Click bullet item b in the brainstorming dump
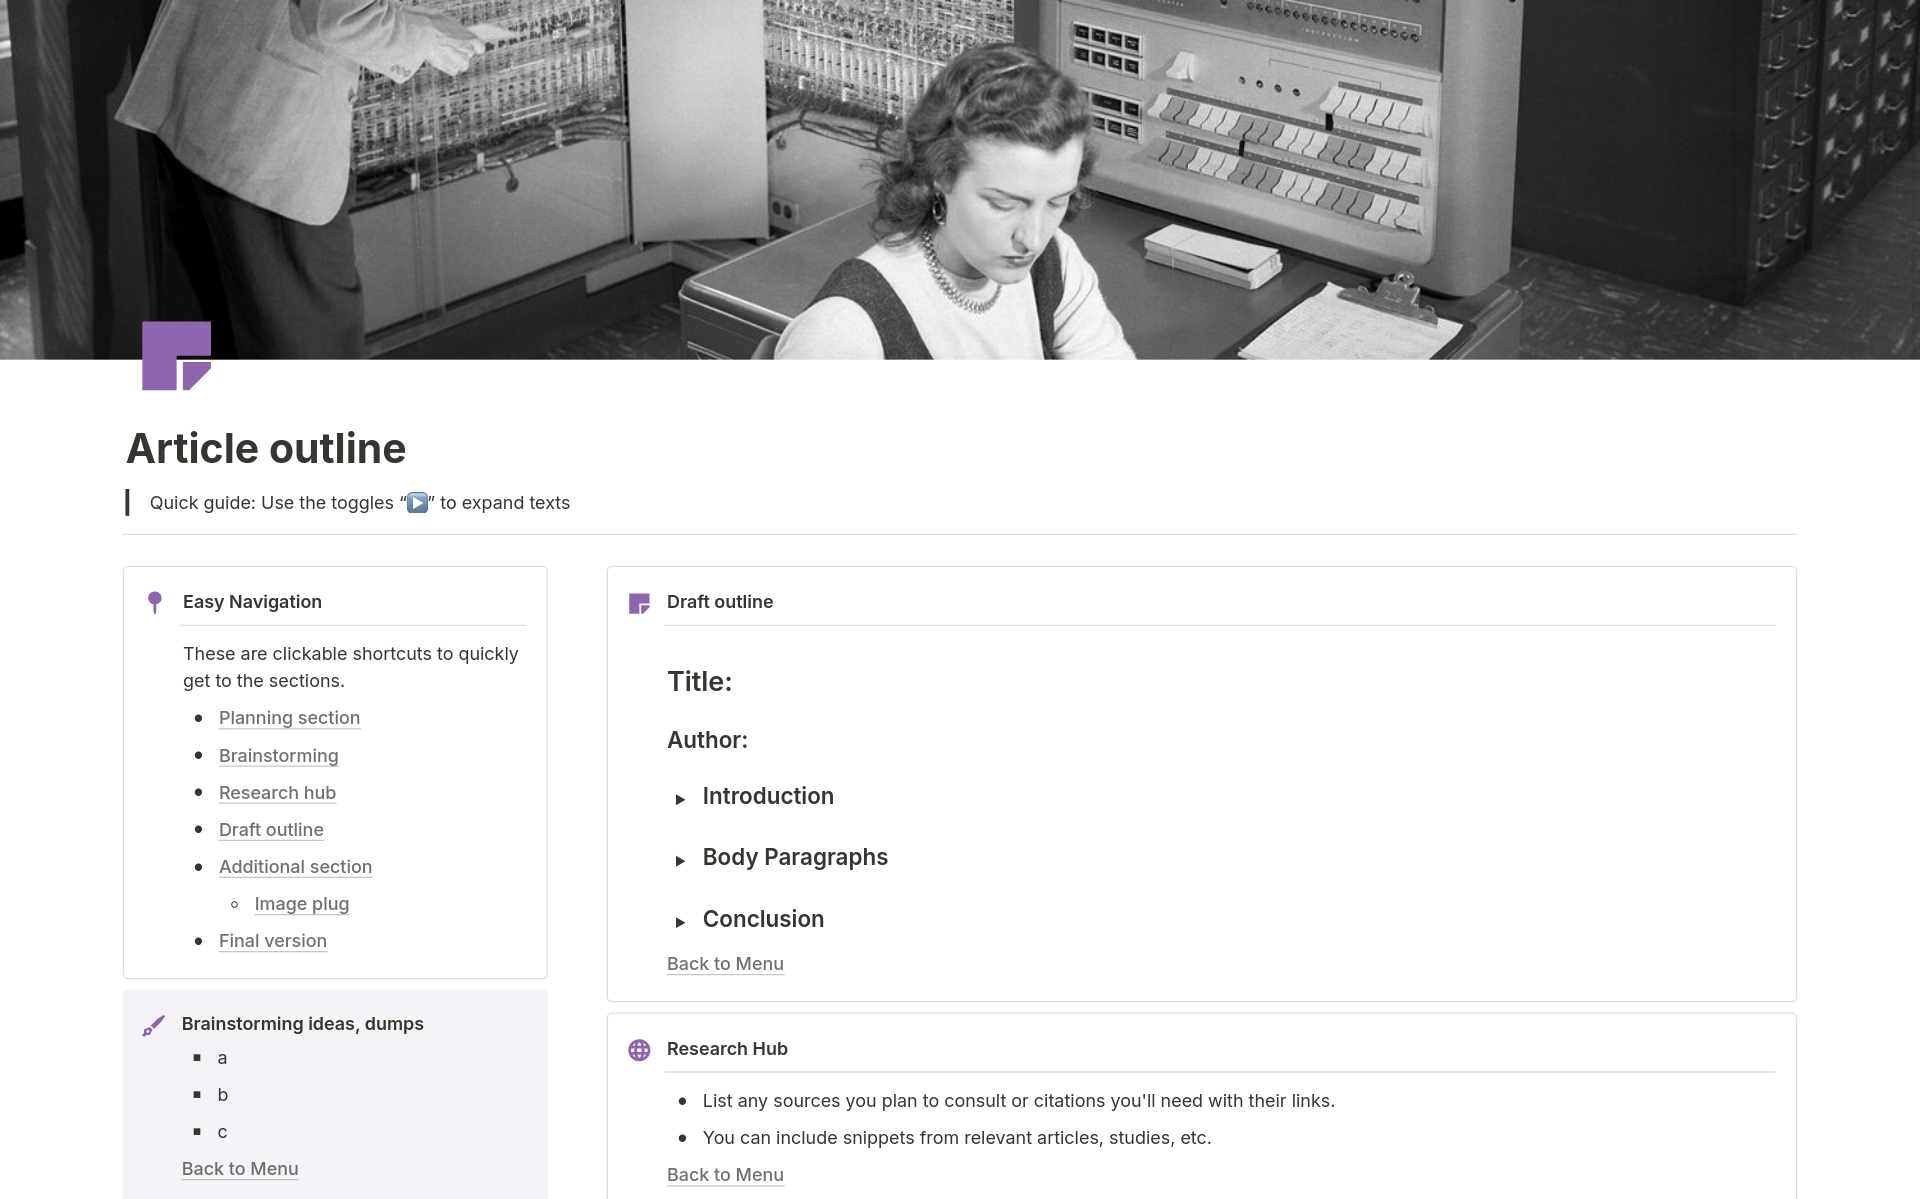Image resolution: width=1920 pixels, height=1199 pixels. tap(222, 1094)
